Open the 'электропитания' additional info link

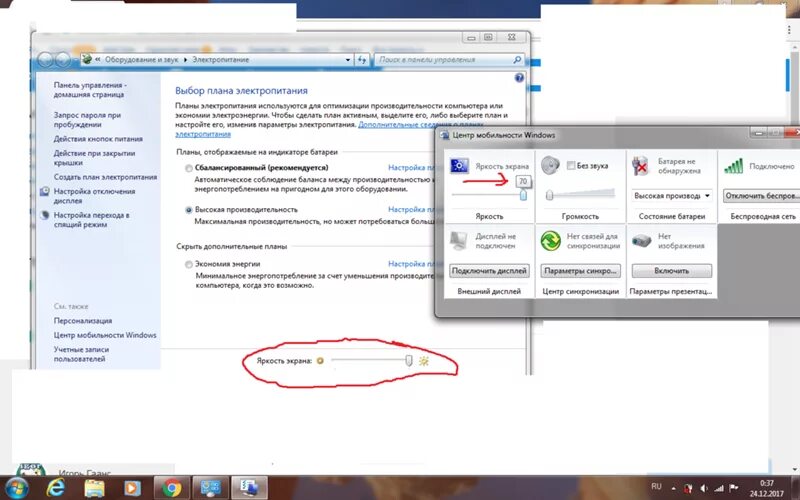203,134
